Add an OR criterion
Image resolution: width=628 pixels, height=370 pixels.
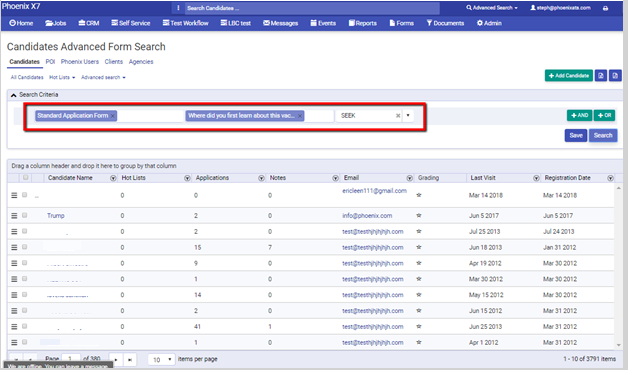tap(604, 115)
